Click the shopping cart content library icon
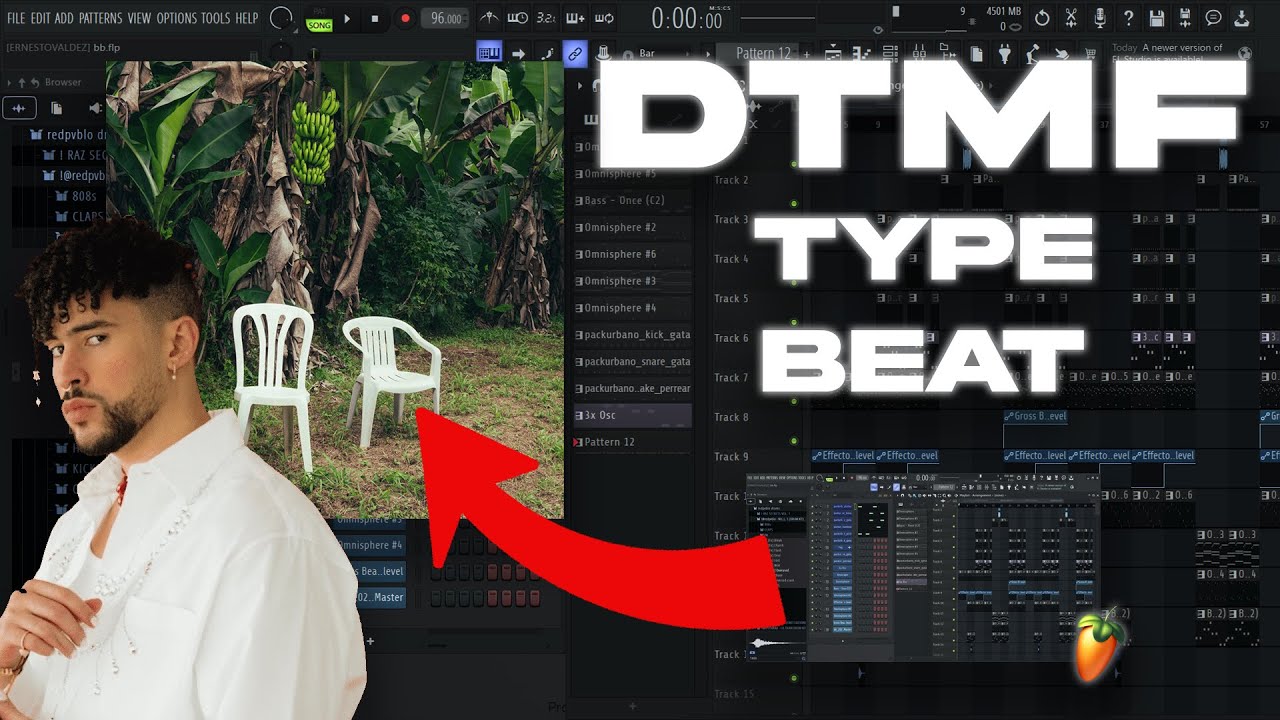 [x=1090, y=53]
